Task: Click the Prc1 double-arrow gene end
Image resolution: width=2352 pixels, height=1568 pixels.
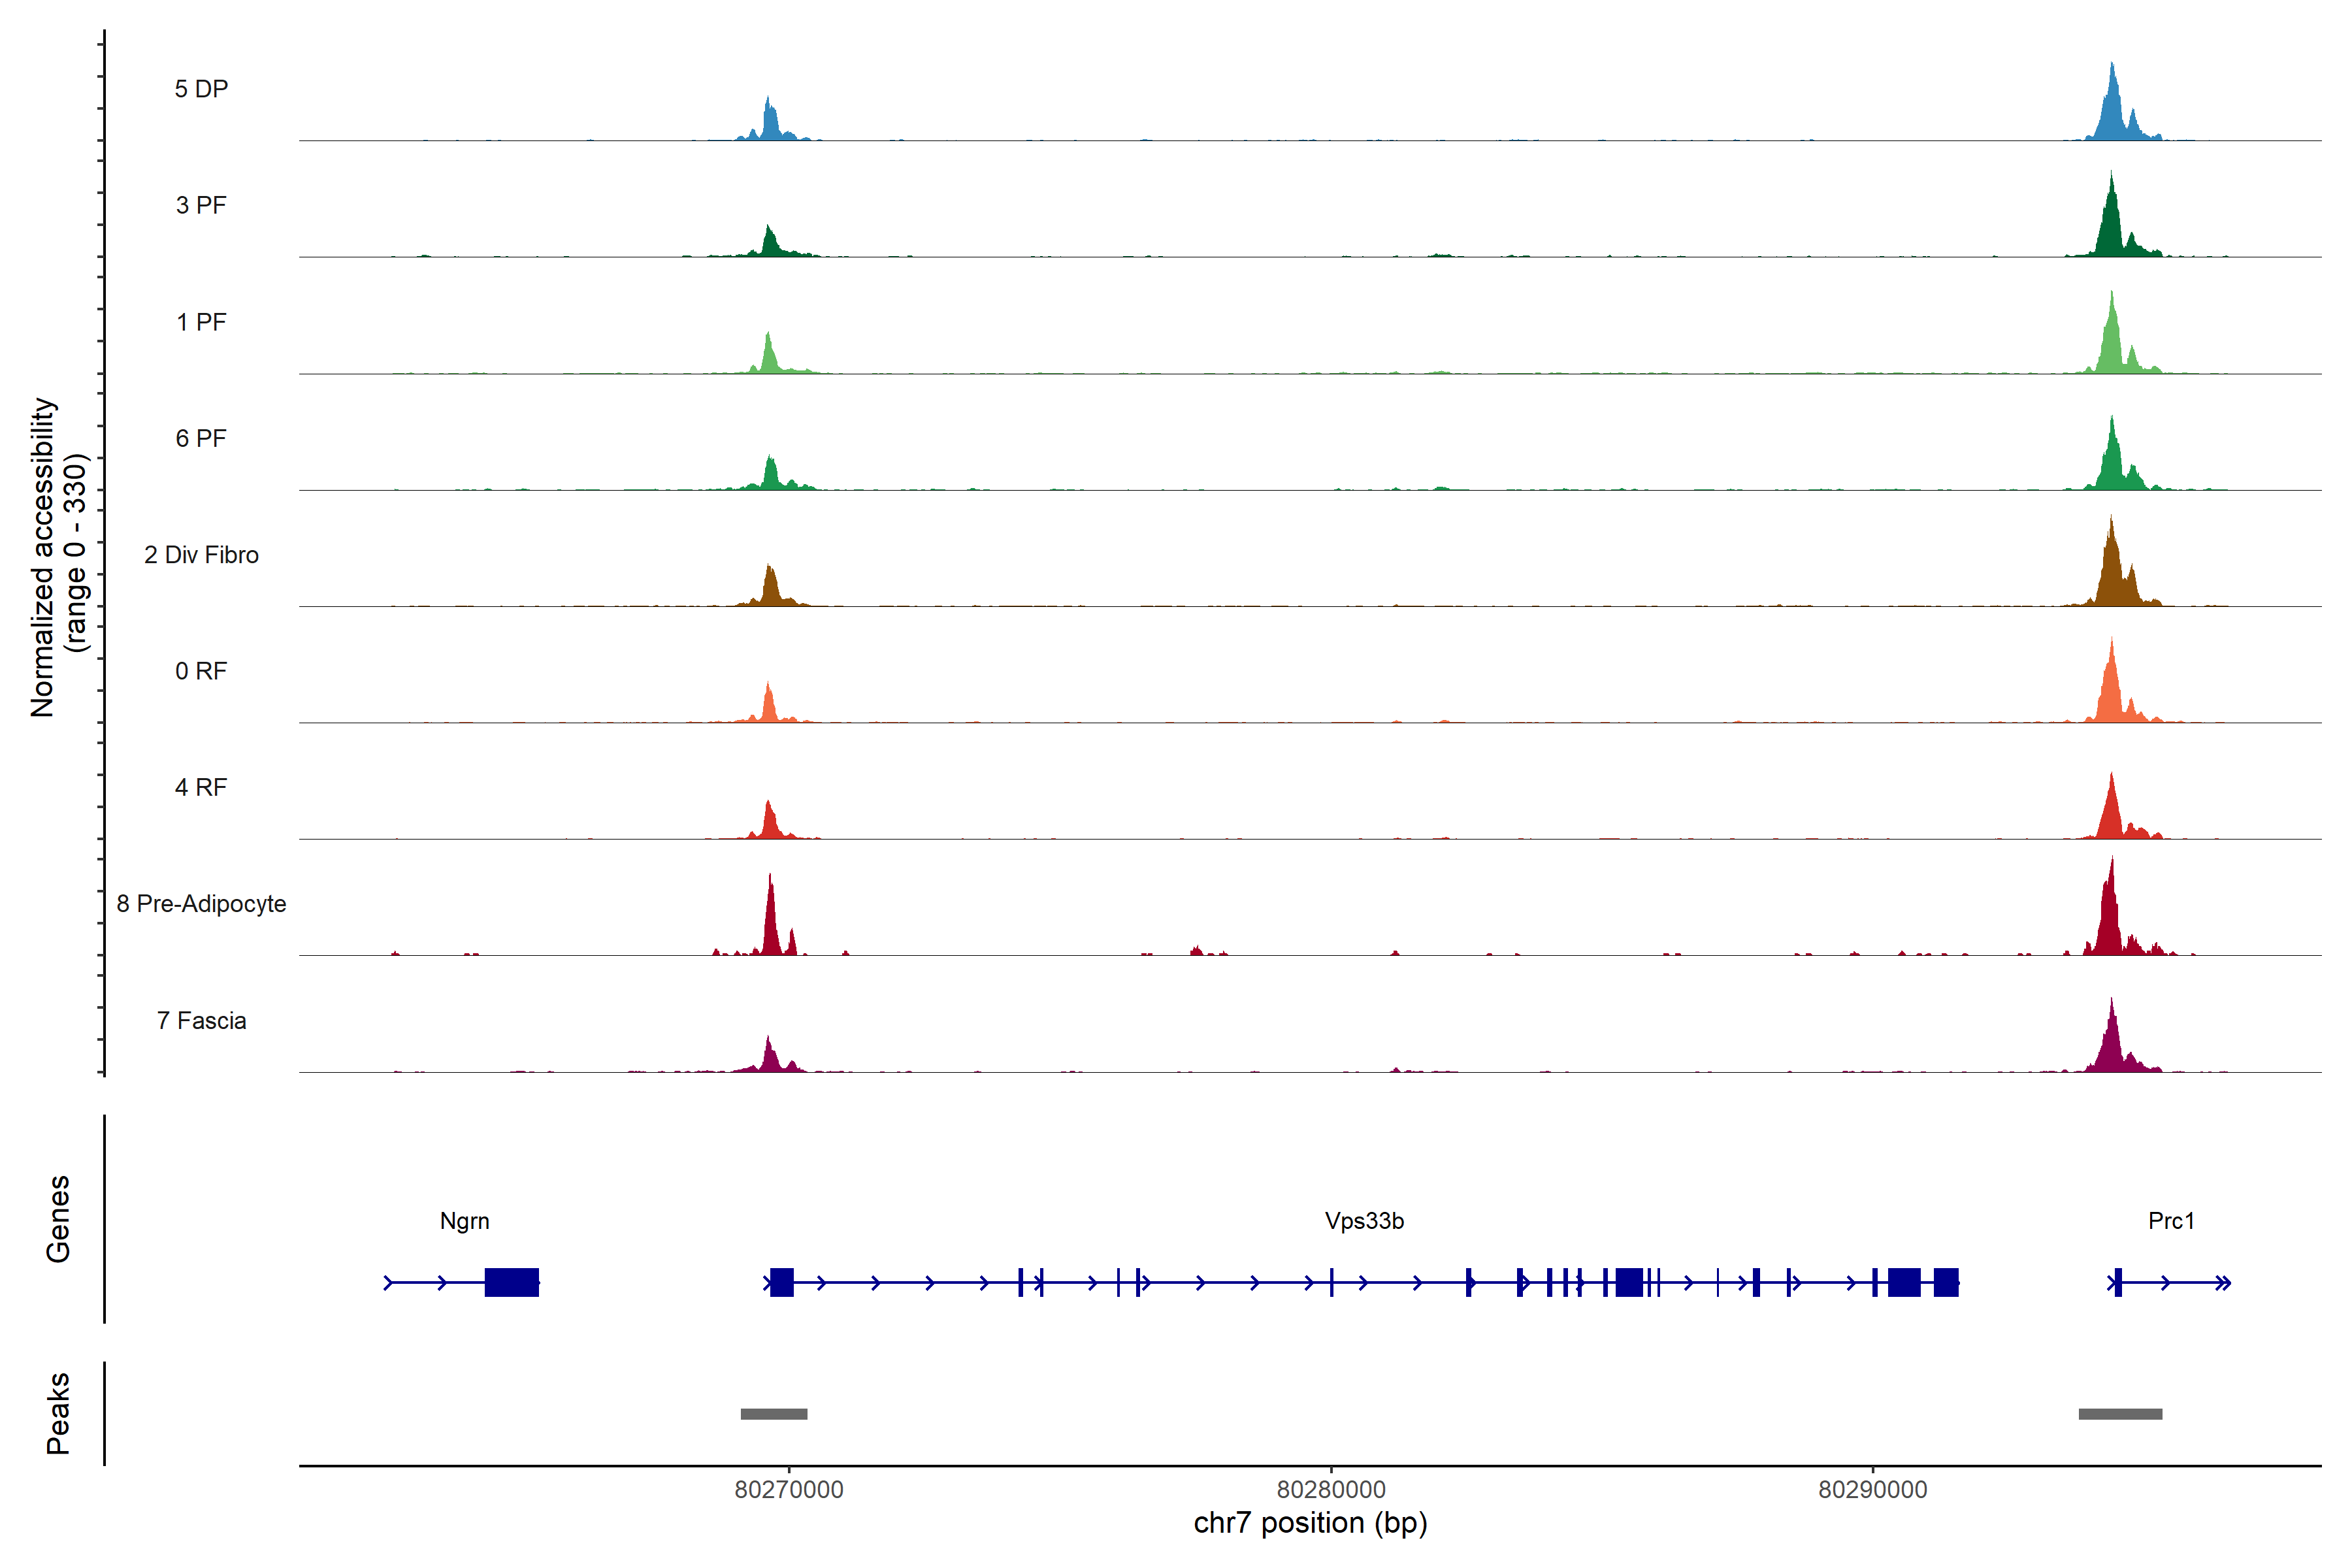Action: point(2223,1283)
